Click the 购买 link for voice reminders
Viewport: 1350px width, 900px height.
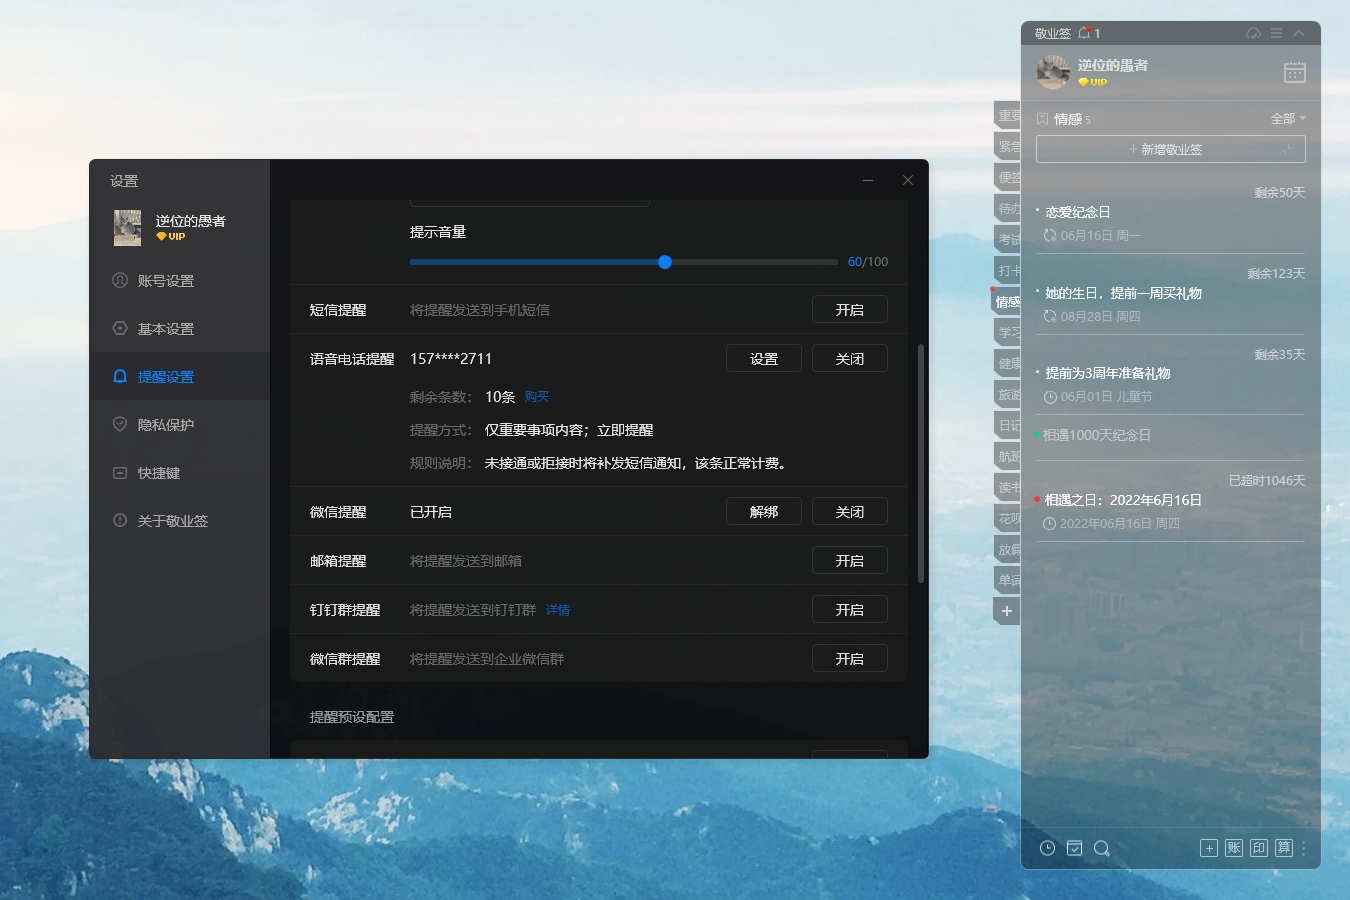click(537, 397)
